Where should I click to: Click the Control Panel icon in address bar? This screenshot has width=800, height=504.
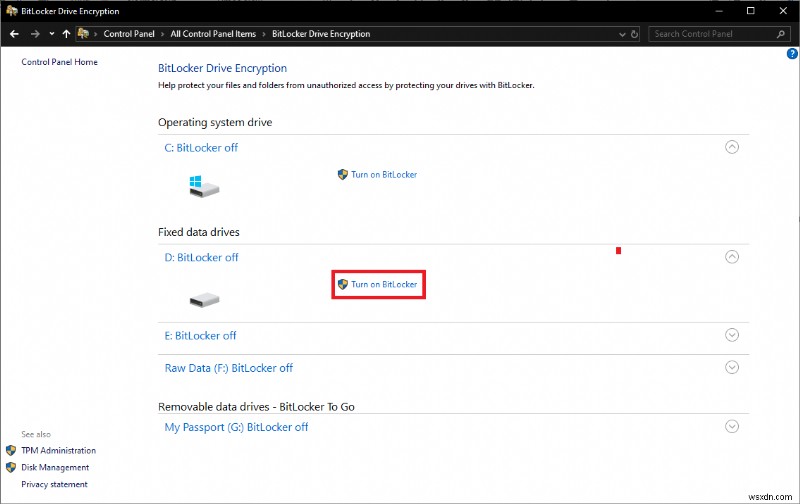tap(83, 34)
